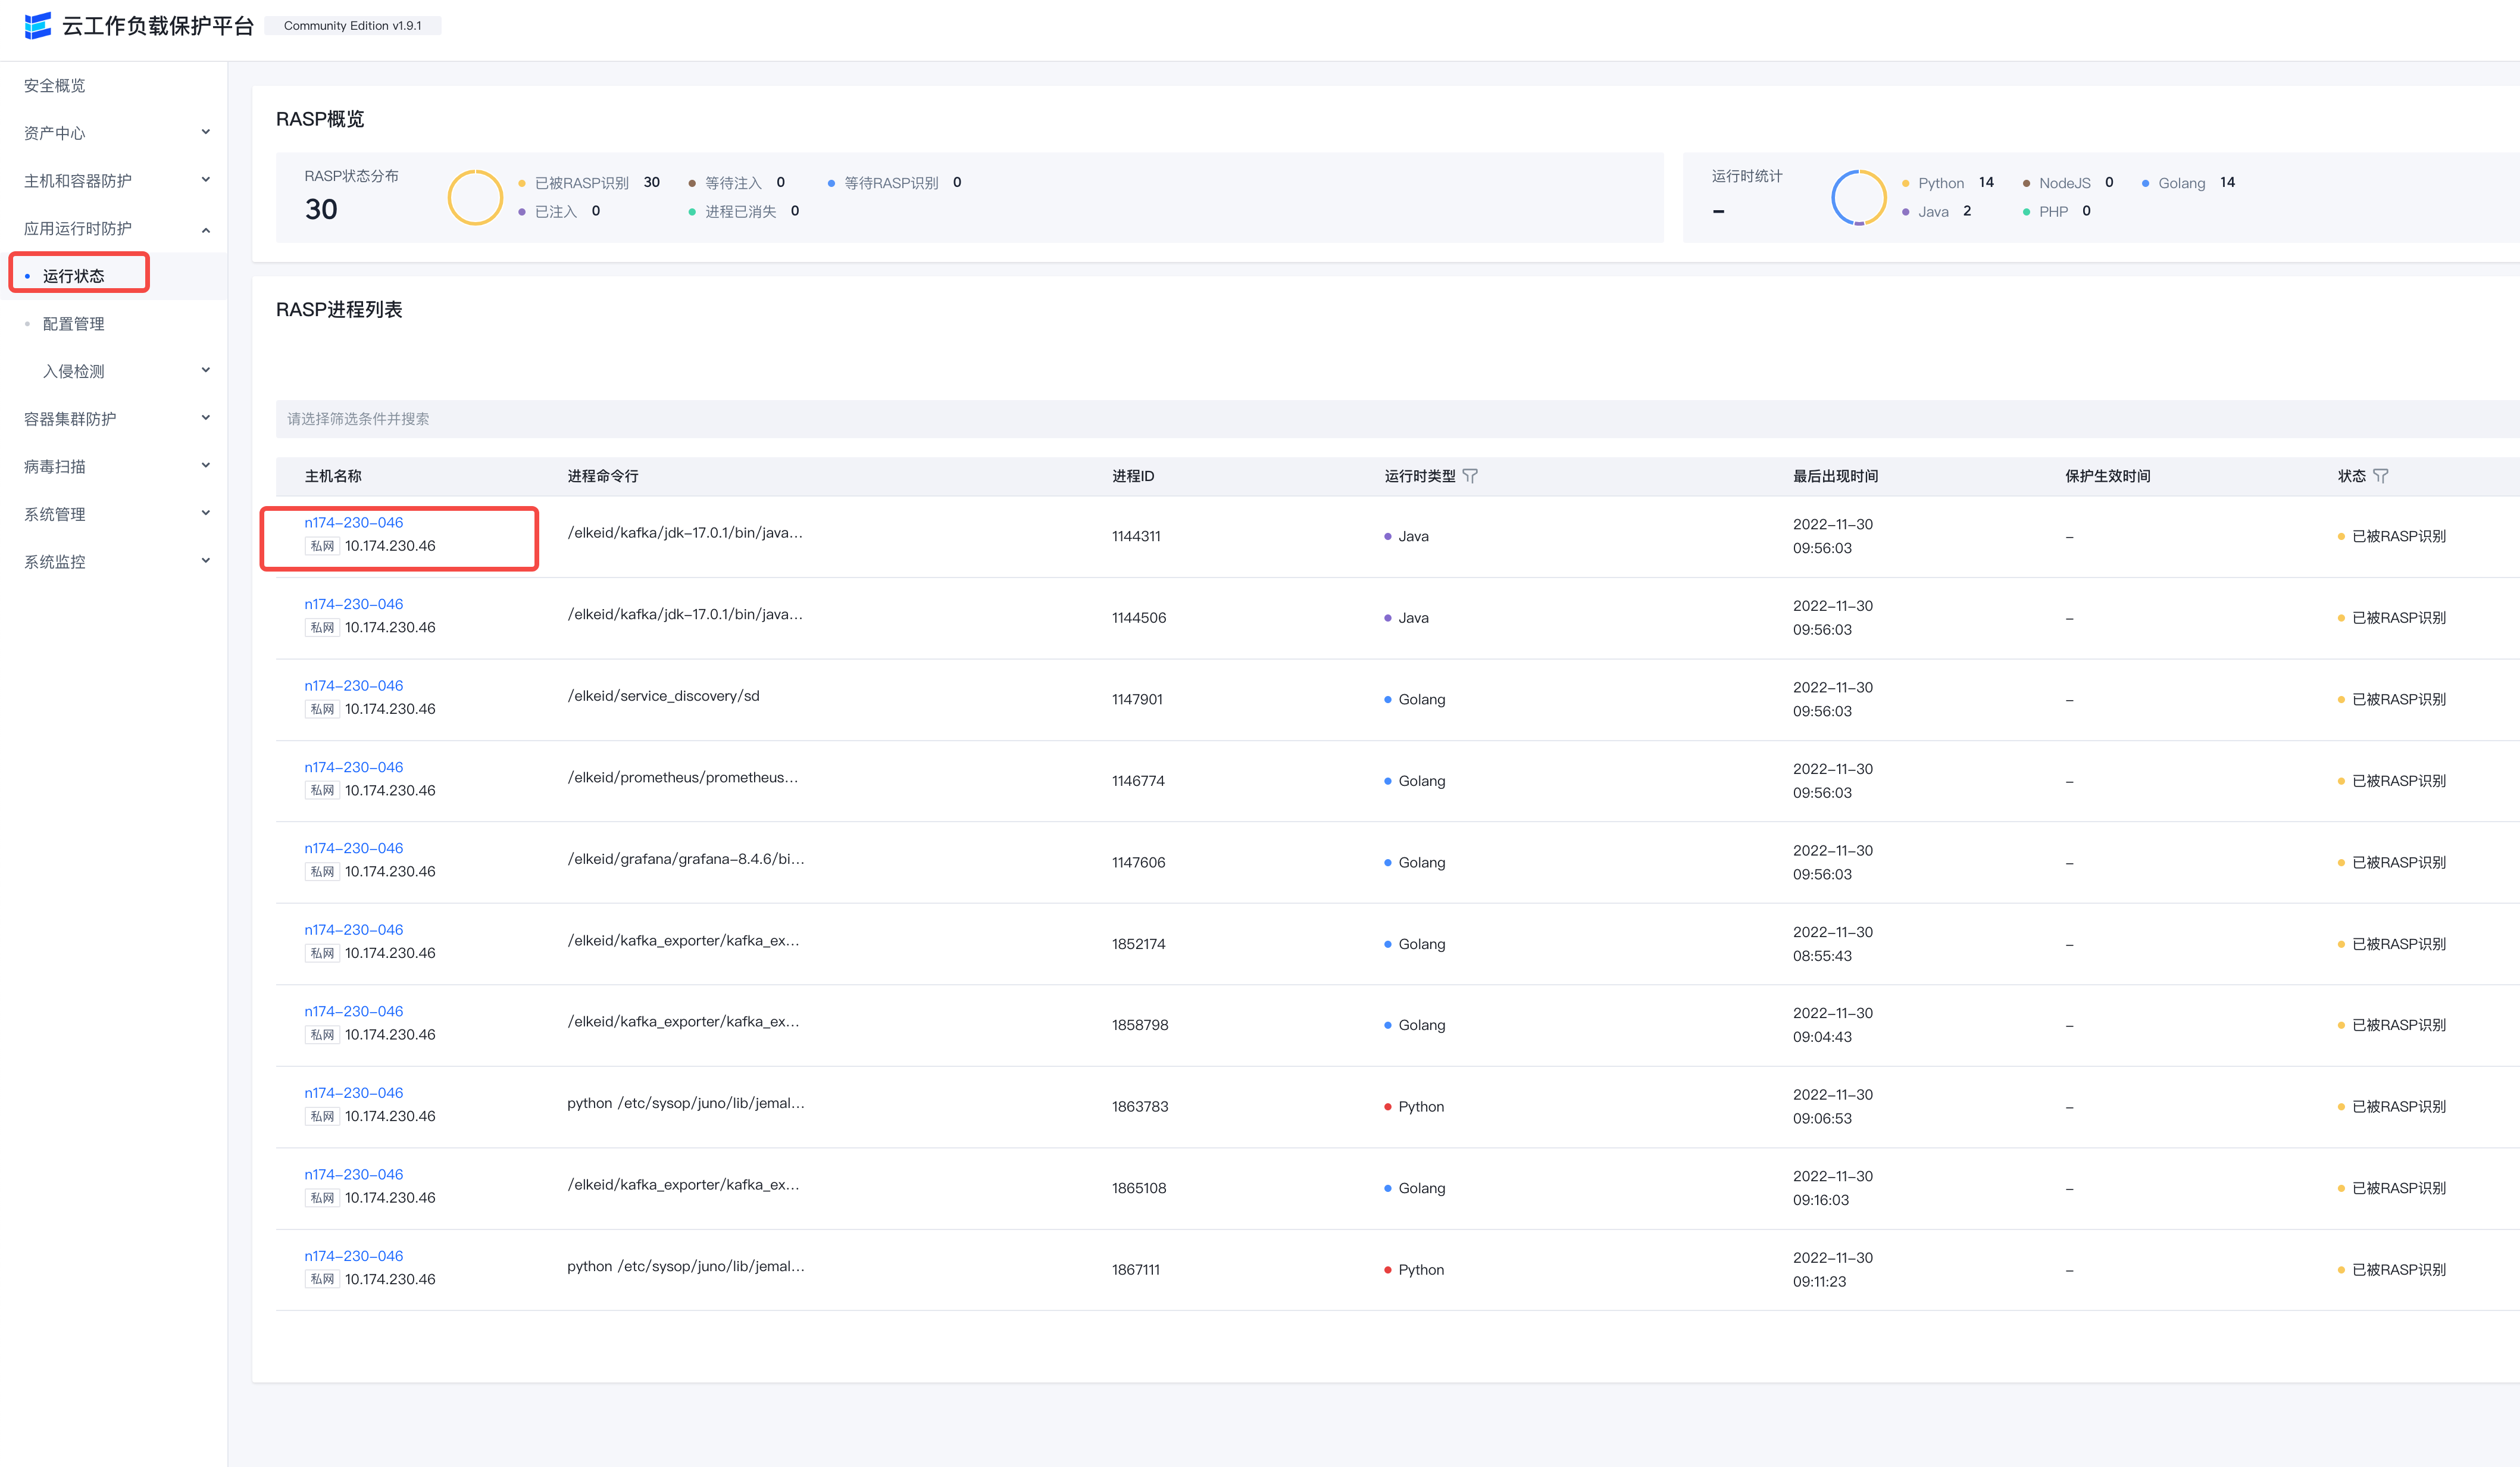Click Python runtime cell for process 1867111
Image resolution: width=2520 pixels, height=1467 pixels.
pyautogui.click(x=1414, y=1270)
